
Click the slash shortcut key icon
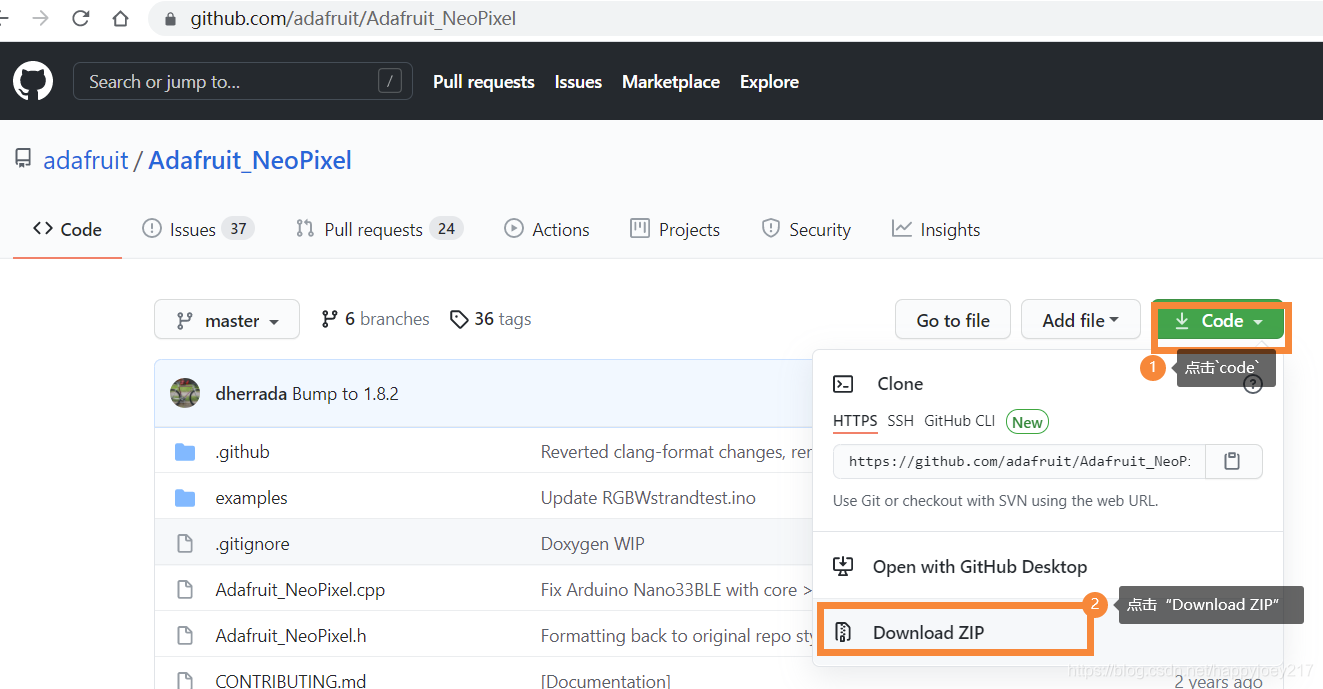[x=390, y=81]
